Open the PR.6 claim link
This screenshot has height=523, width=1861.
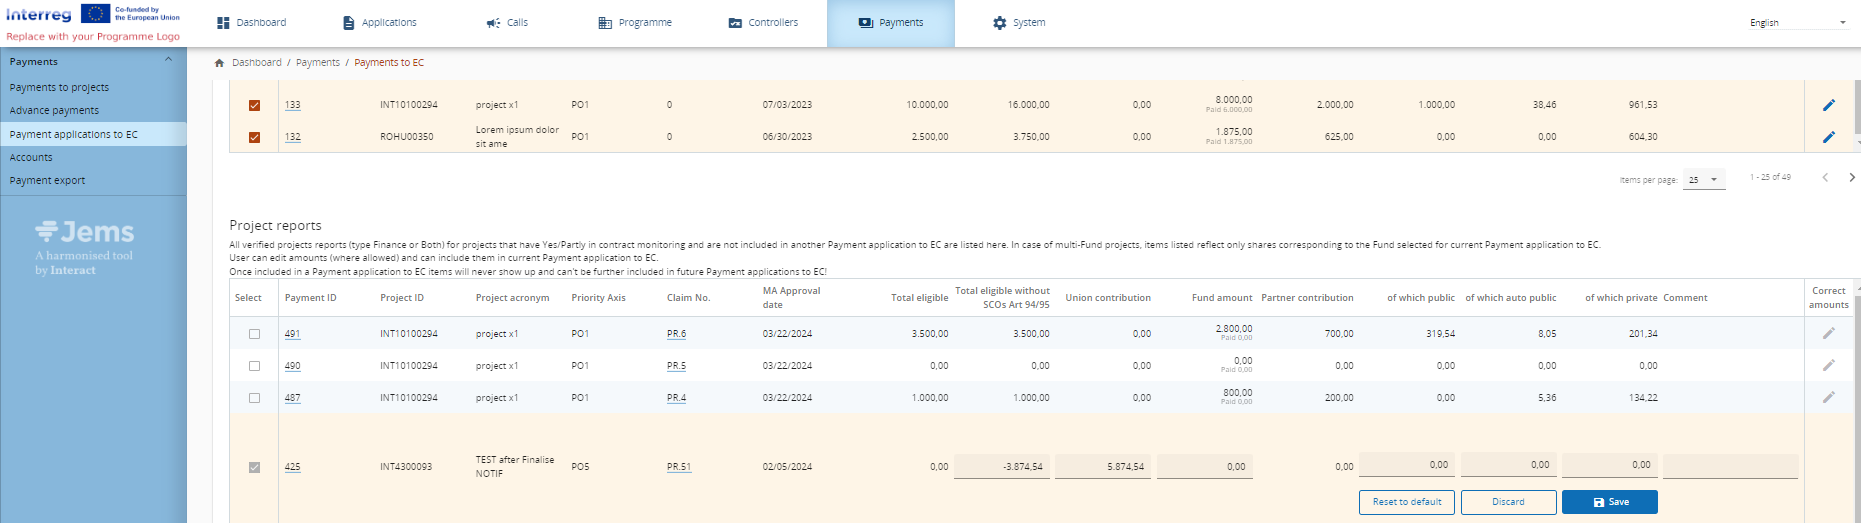(x=677, y=334)
